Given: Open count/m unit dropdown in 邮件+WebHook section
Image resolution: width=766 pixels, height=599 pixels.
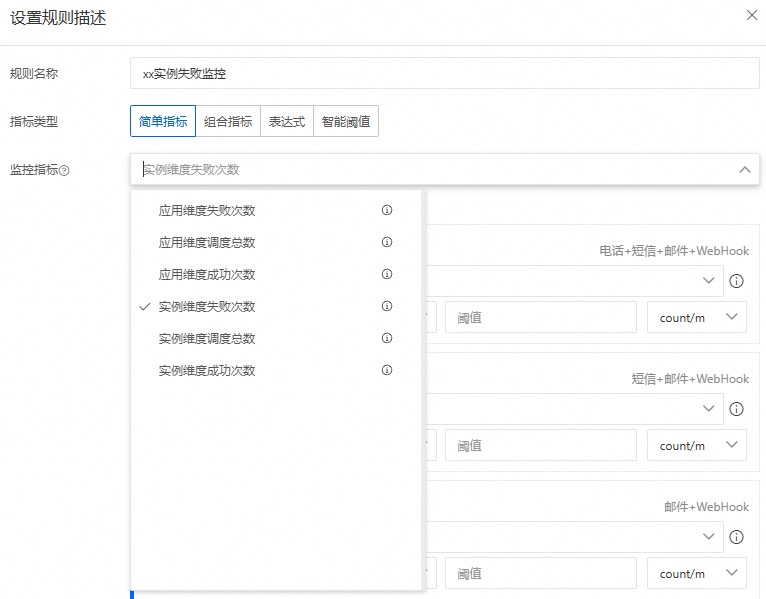Looking at the screenshot, I should [697, 573].
